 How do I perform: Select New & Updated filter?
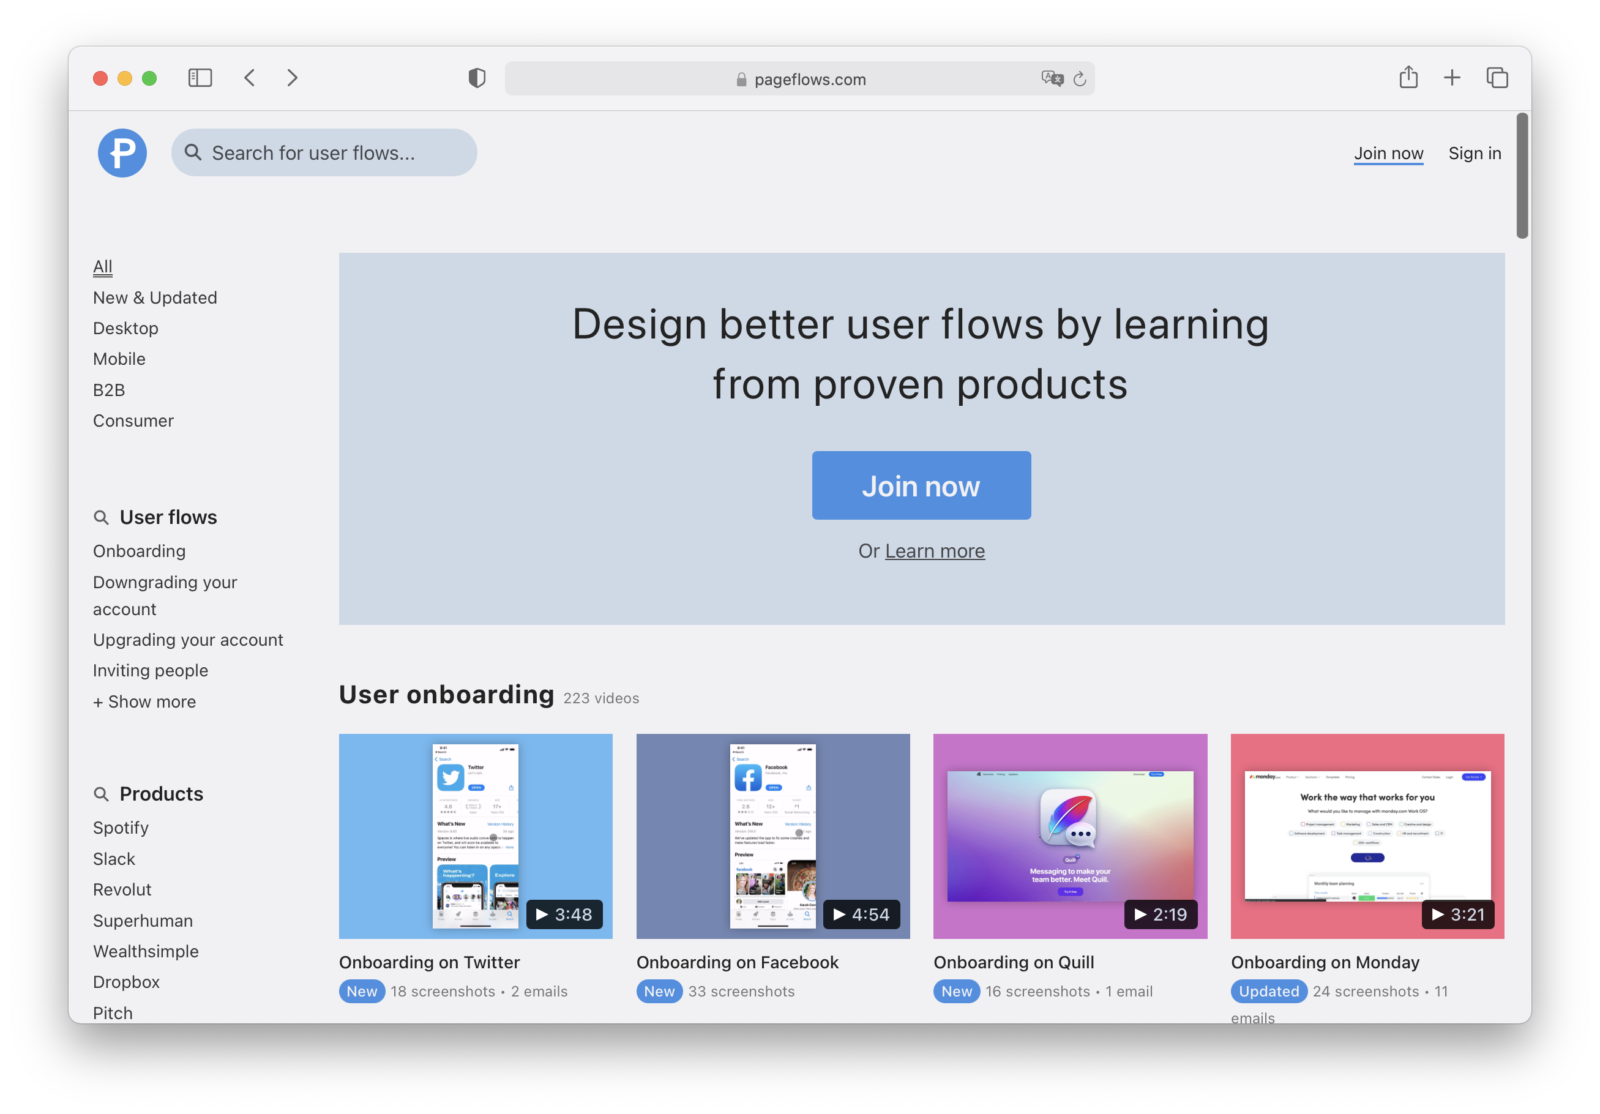pos(155,298)
